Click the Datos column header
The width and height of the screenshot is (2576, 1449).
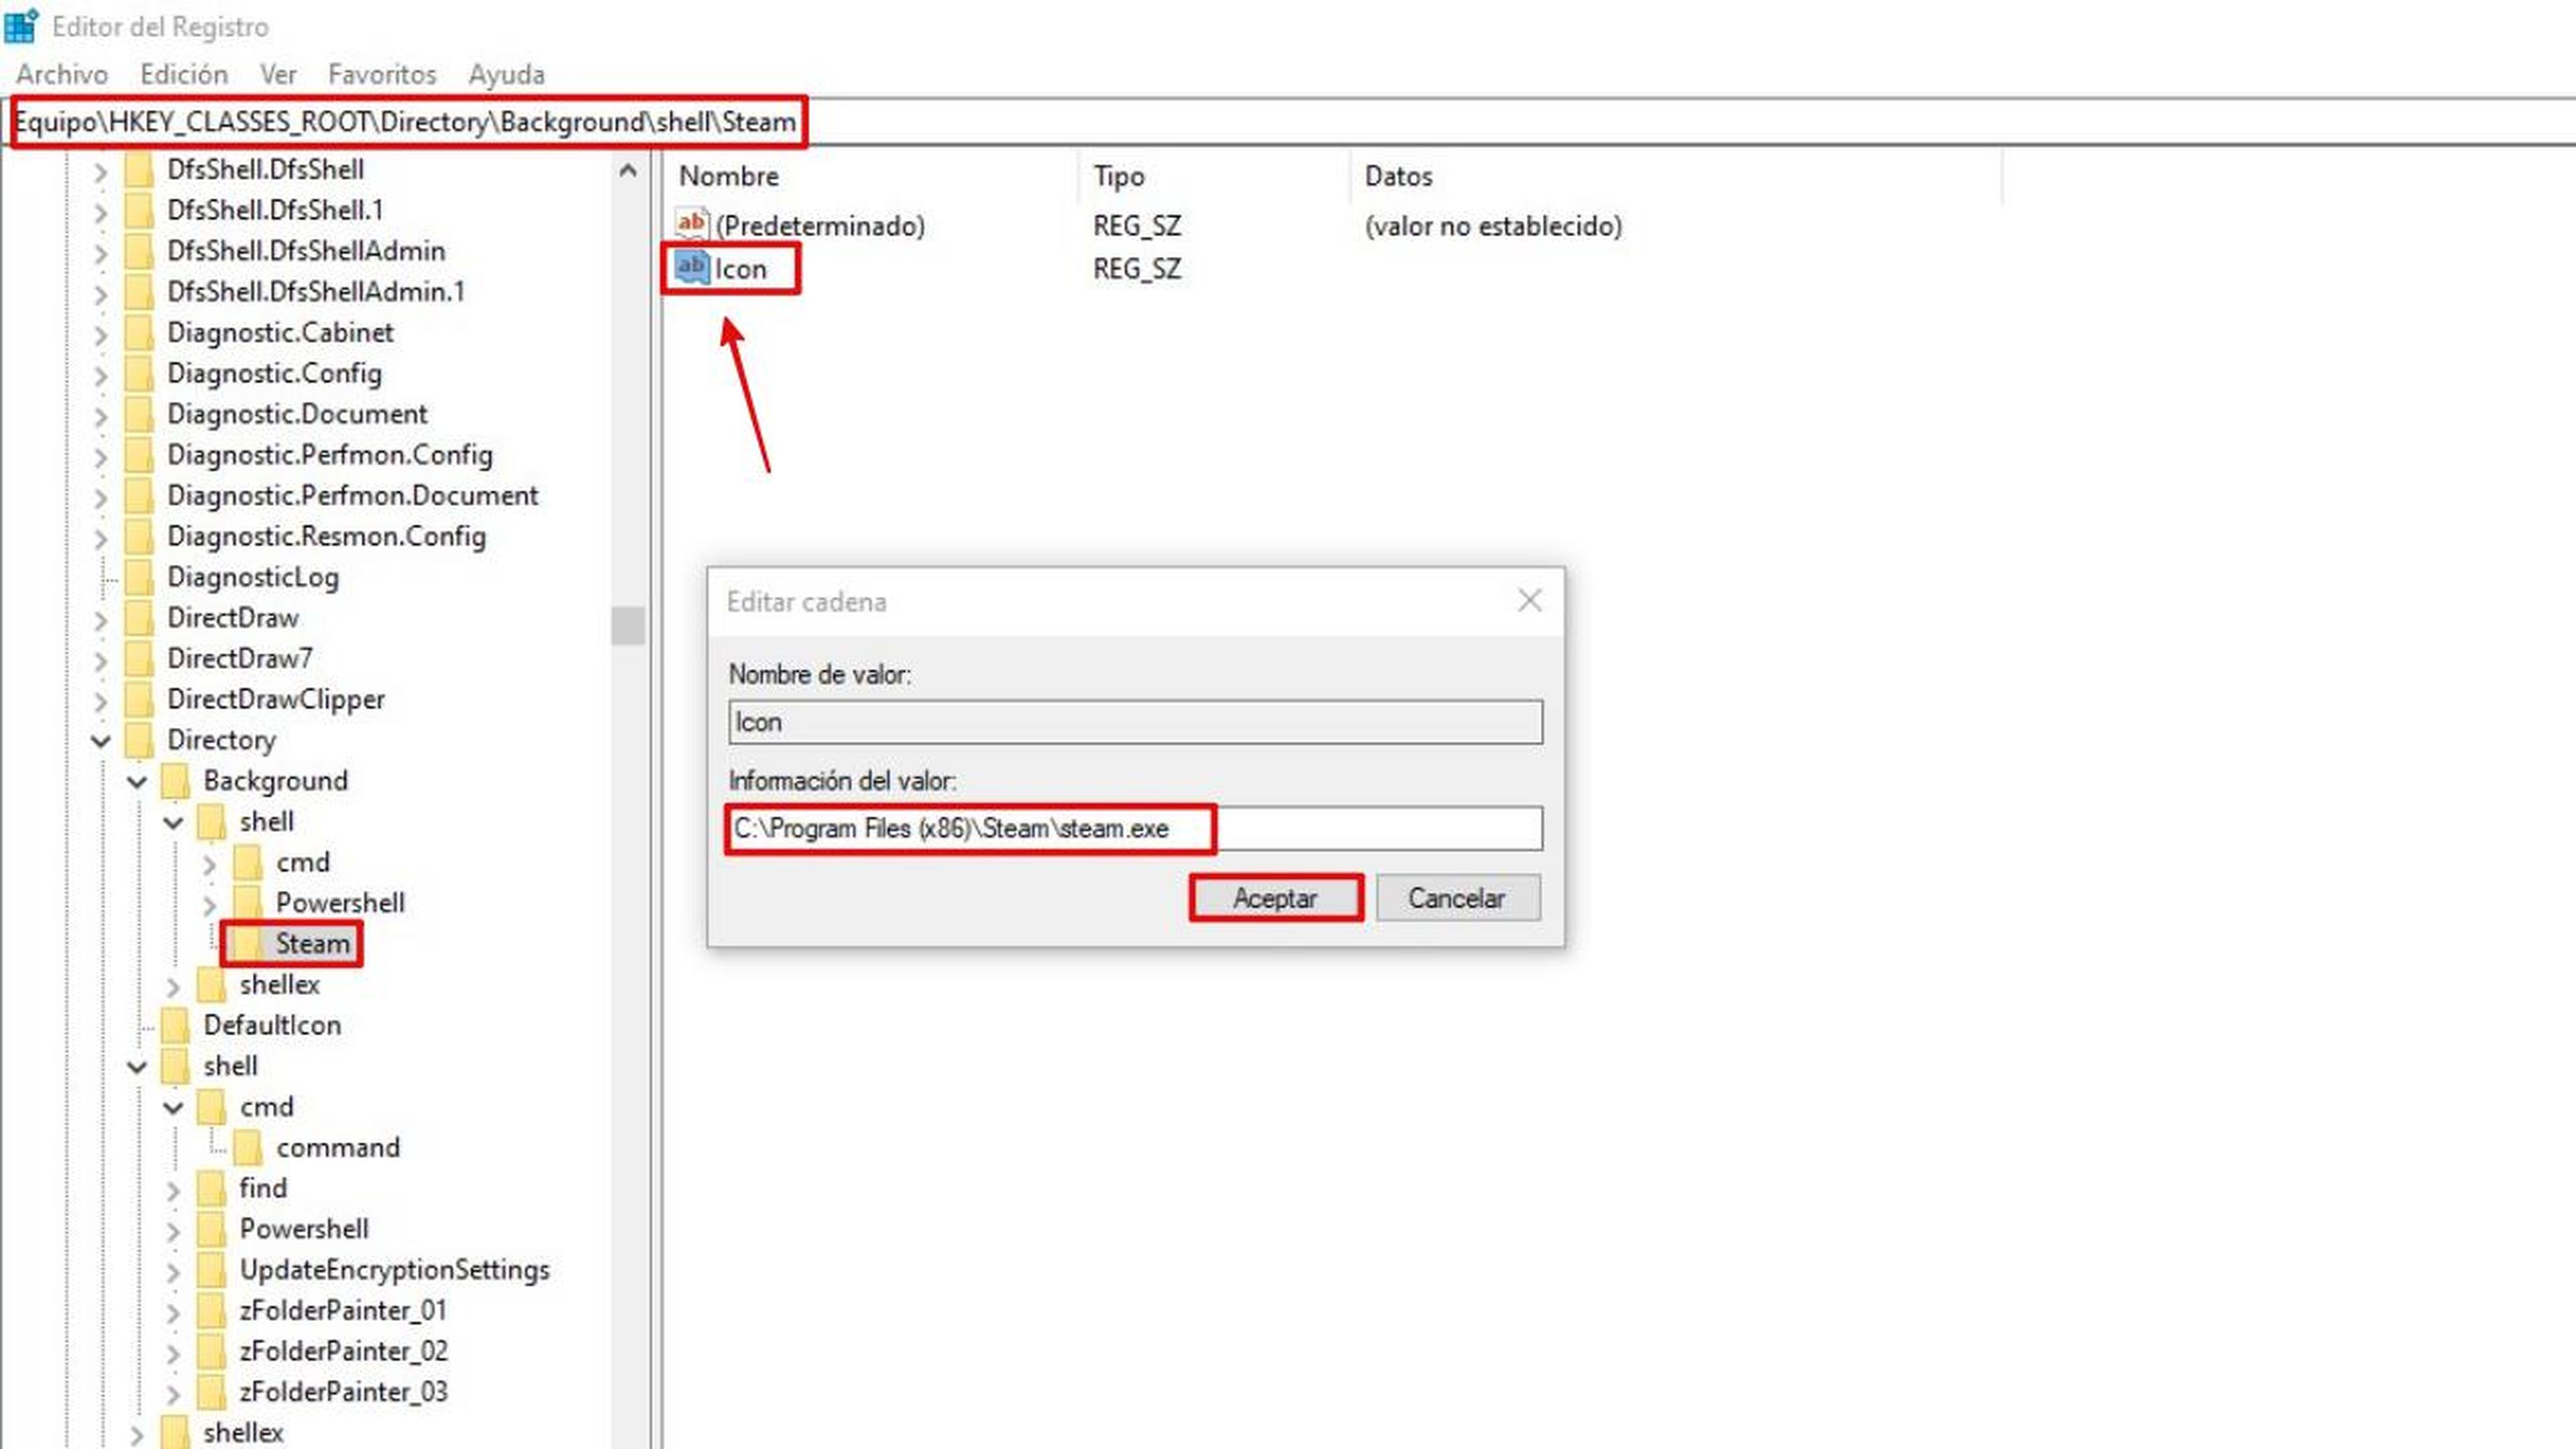(x=1675, y=176)
